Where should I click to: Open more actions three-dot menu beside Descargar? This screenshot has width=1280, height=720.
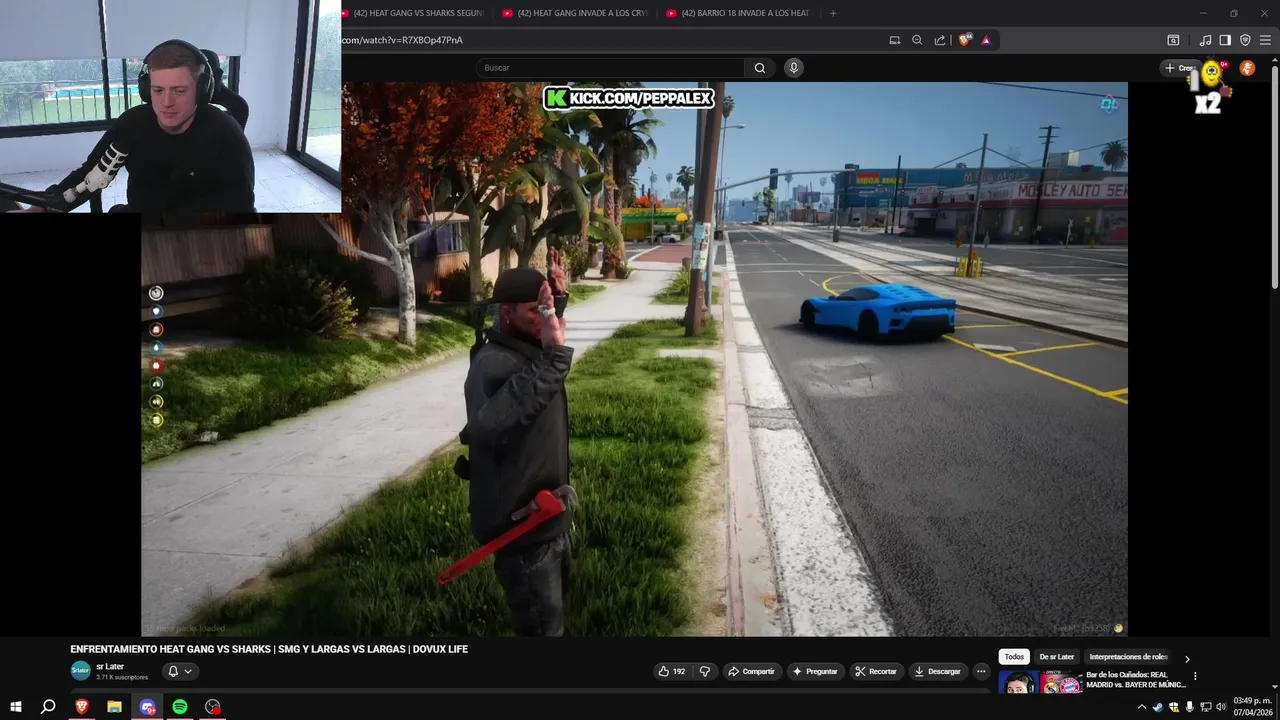click(981, 671)
